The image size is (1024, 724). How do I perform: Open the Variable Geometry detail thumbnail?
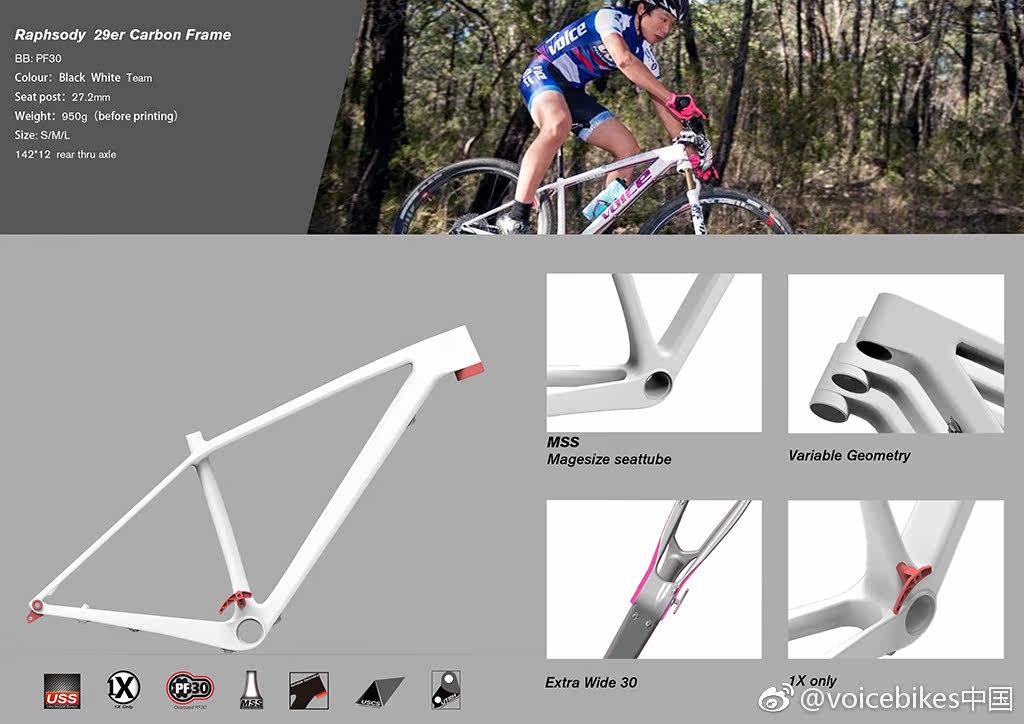pos(895,353)
